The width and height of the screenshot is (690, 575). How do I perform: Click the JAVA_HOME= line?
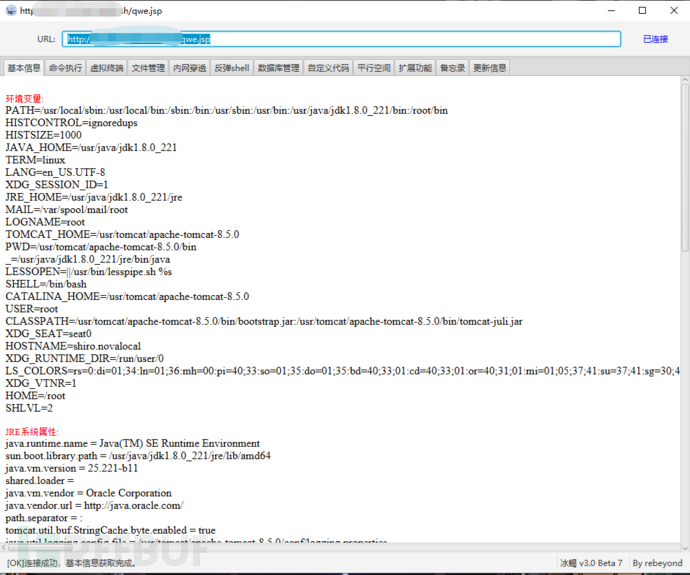91,147
